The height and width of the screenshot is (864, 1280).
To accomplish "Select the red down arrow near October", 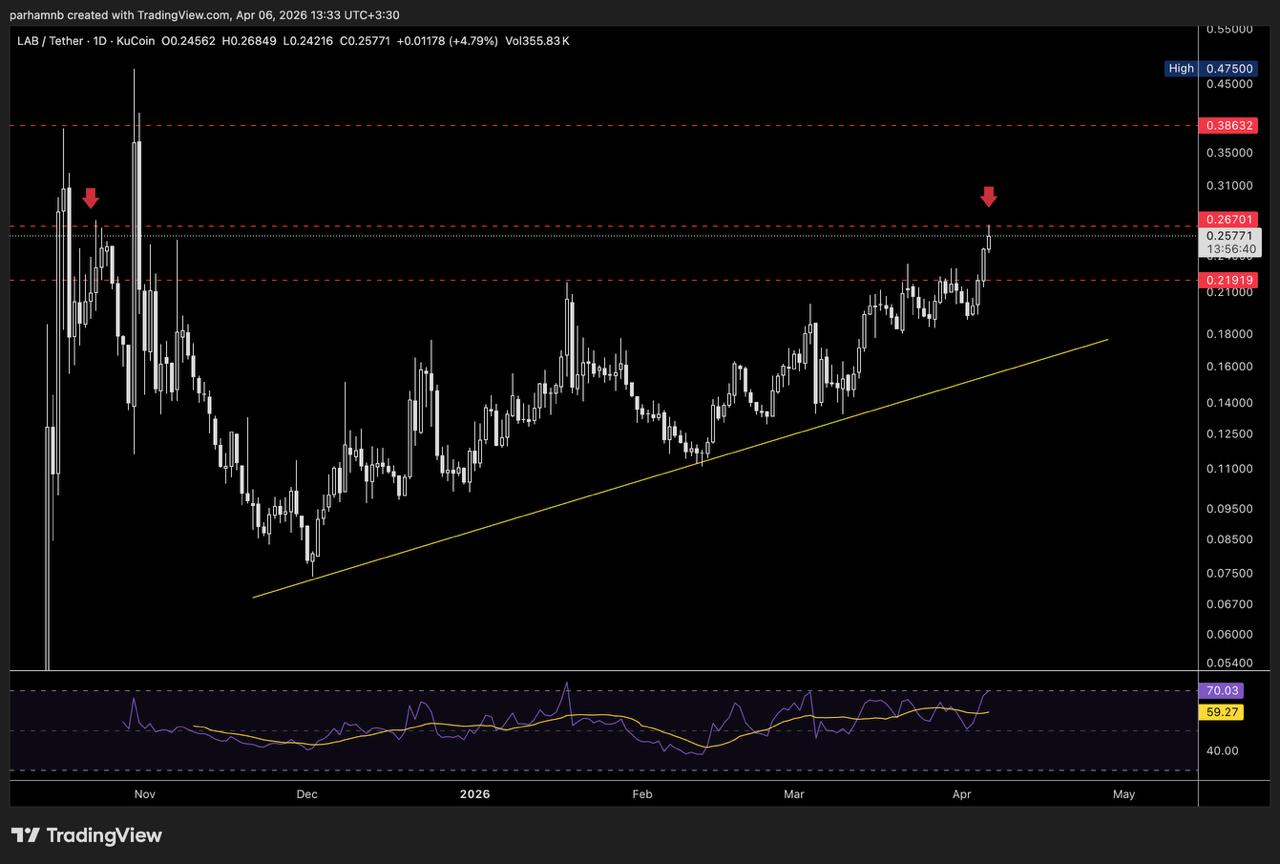I will (91, 198).
